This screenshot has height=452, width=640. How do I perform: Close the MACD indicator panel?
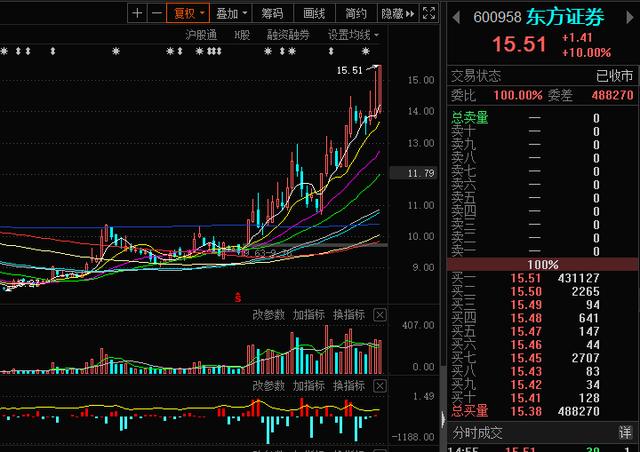tap(380, 386)
